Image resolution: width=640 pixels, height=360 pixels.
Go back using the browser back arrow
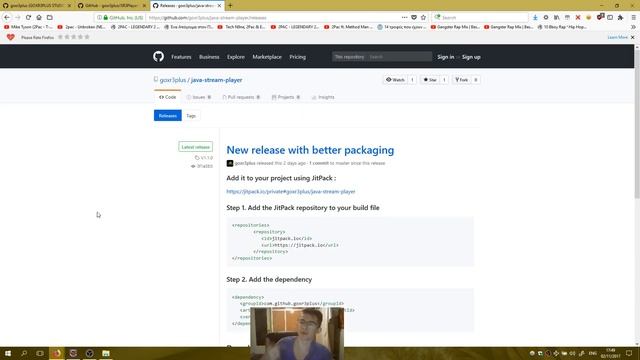(x=7, y=18)
